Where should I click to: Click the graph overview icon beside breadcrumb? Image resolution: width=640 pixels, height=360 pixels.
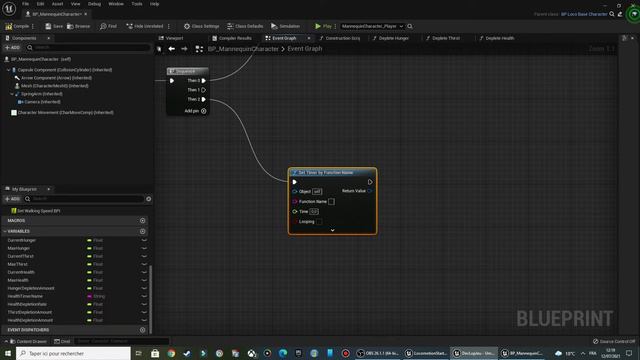(x=199, y=49)
